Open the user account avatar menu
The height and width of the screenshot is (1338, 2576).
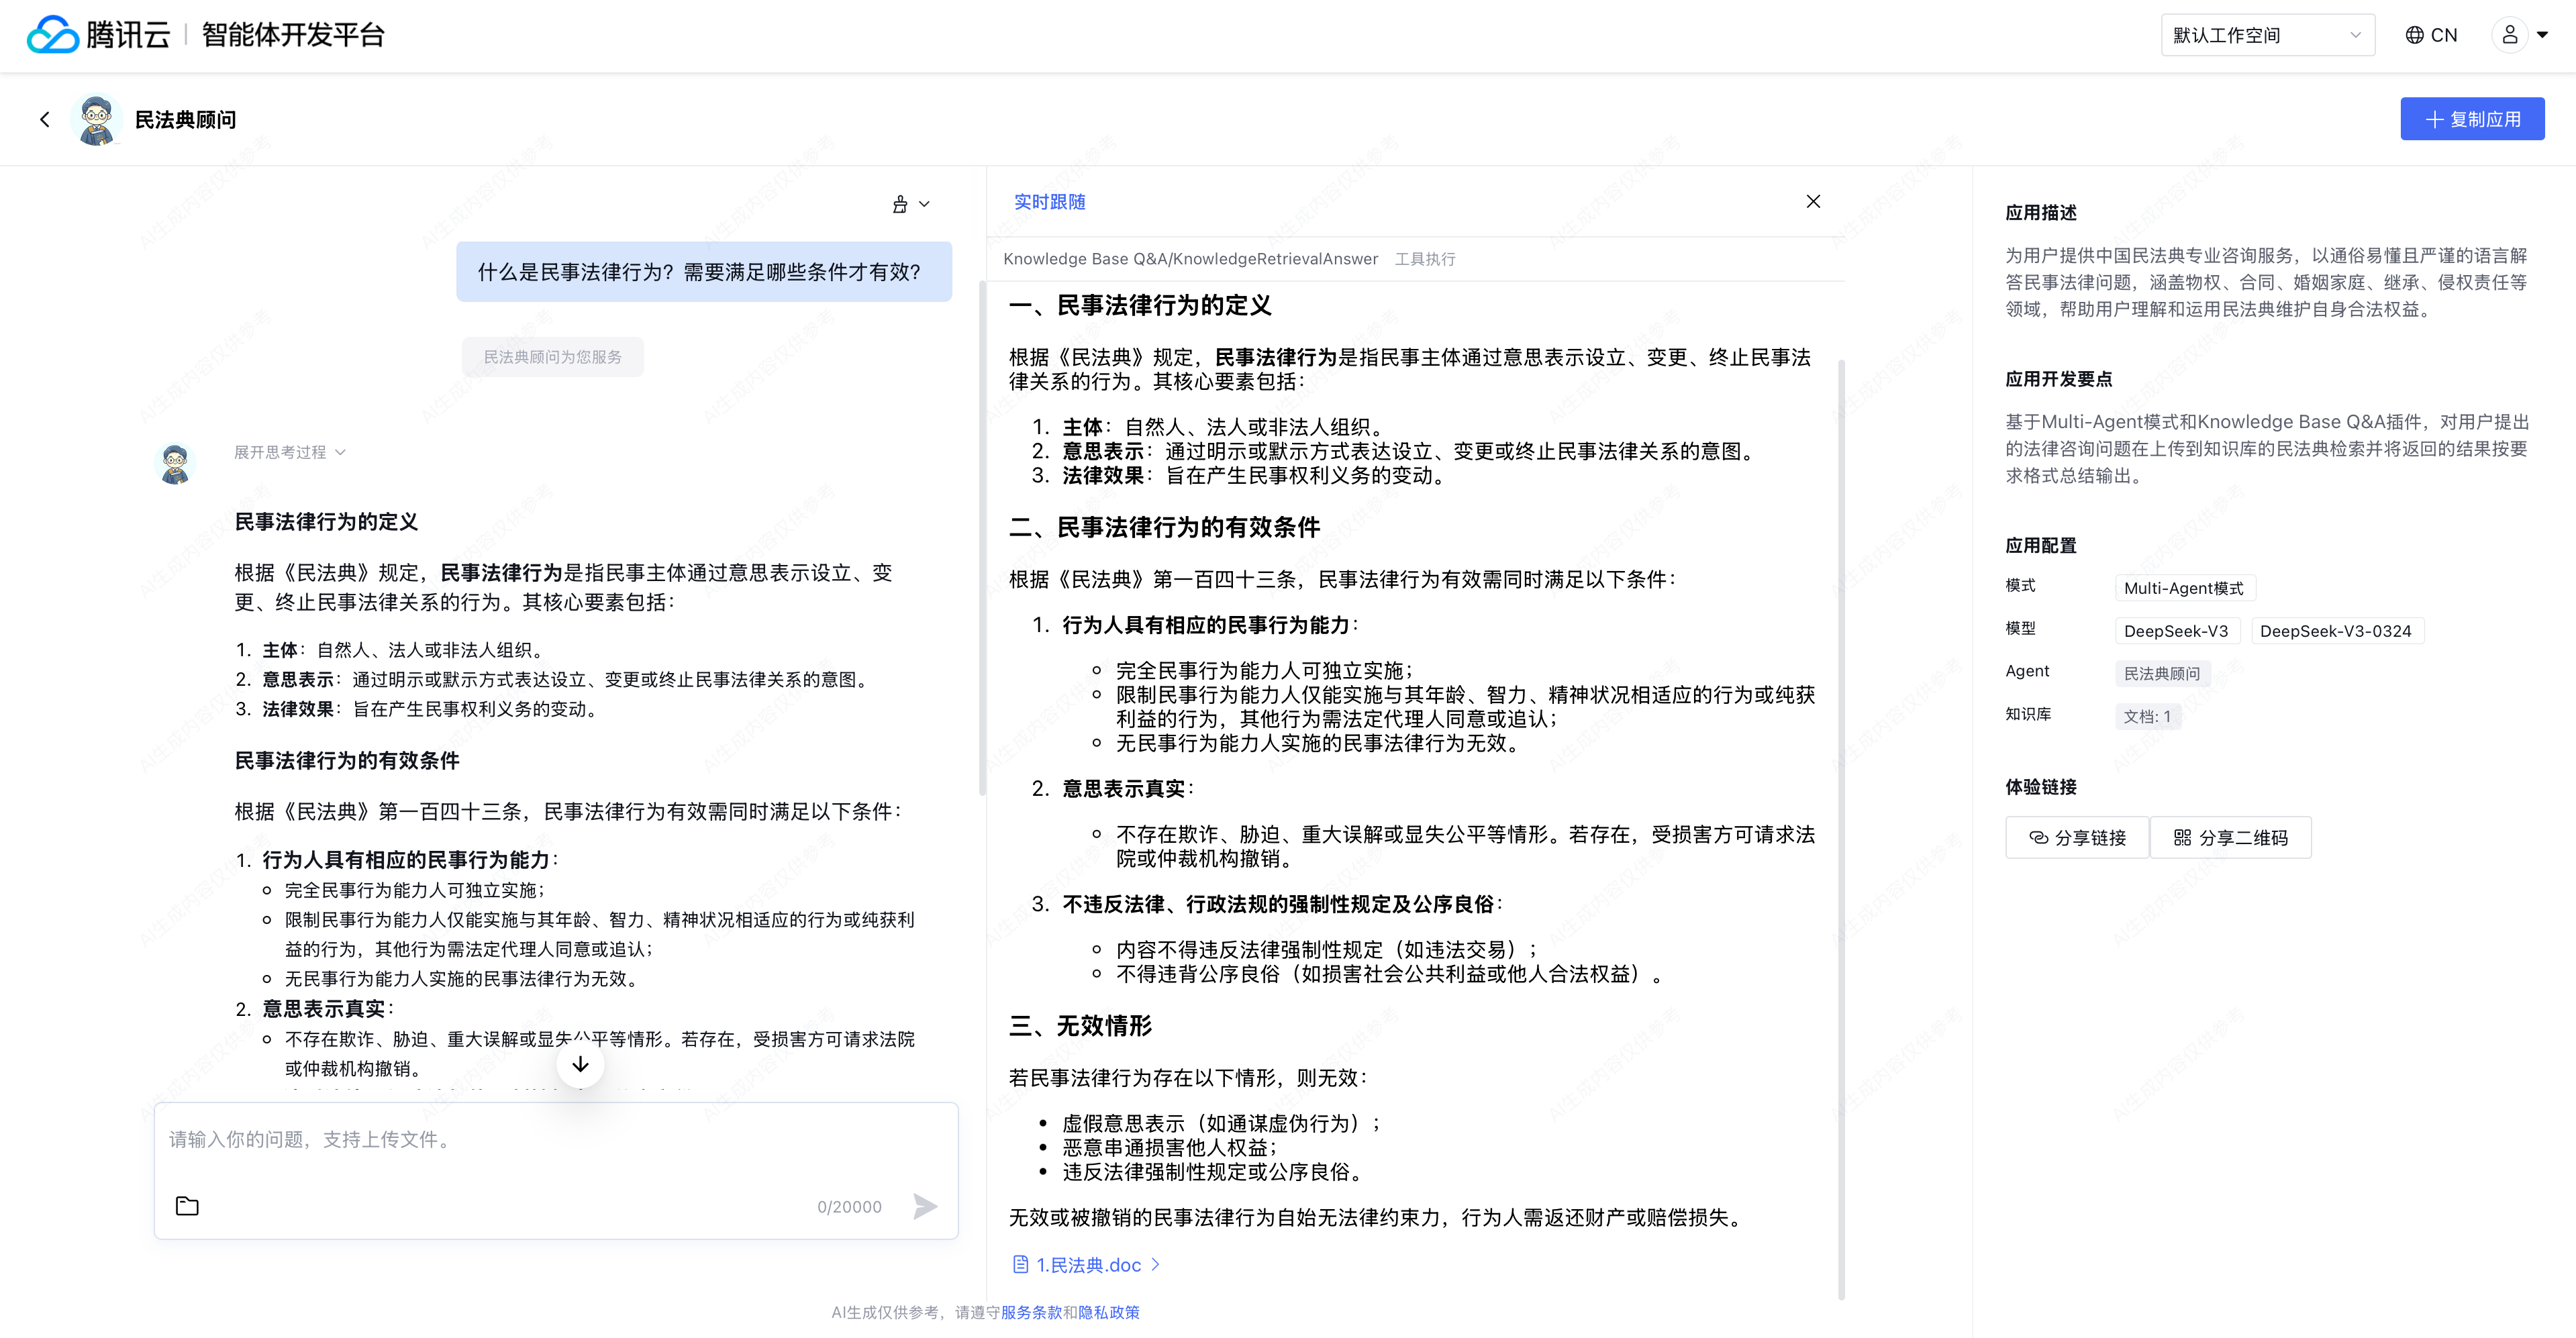click(x=2510, y=35)
